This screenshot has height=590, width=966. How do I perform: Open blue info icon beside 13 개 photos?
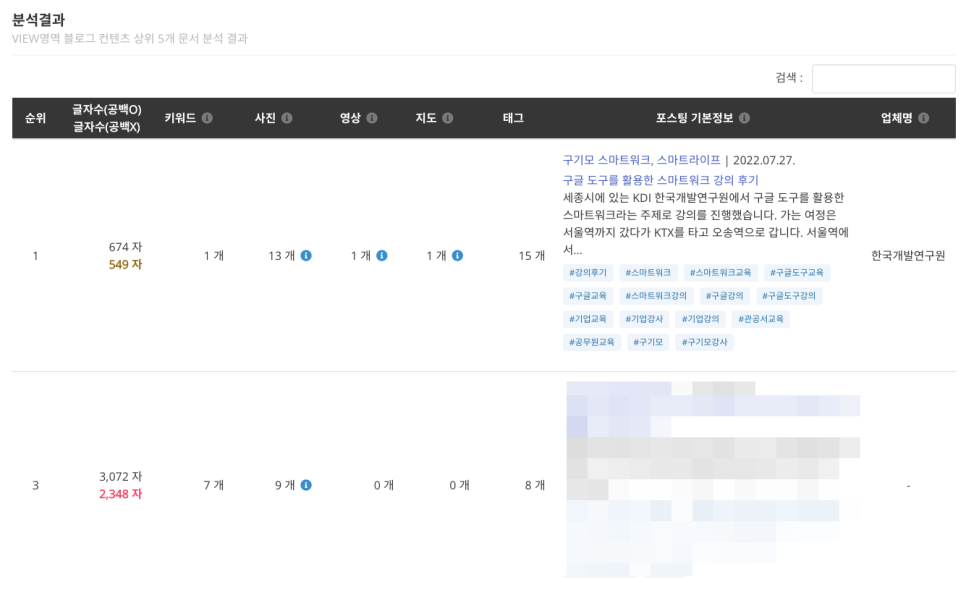(306, 256)
